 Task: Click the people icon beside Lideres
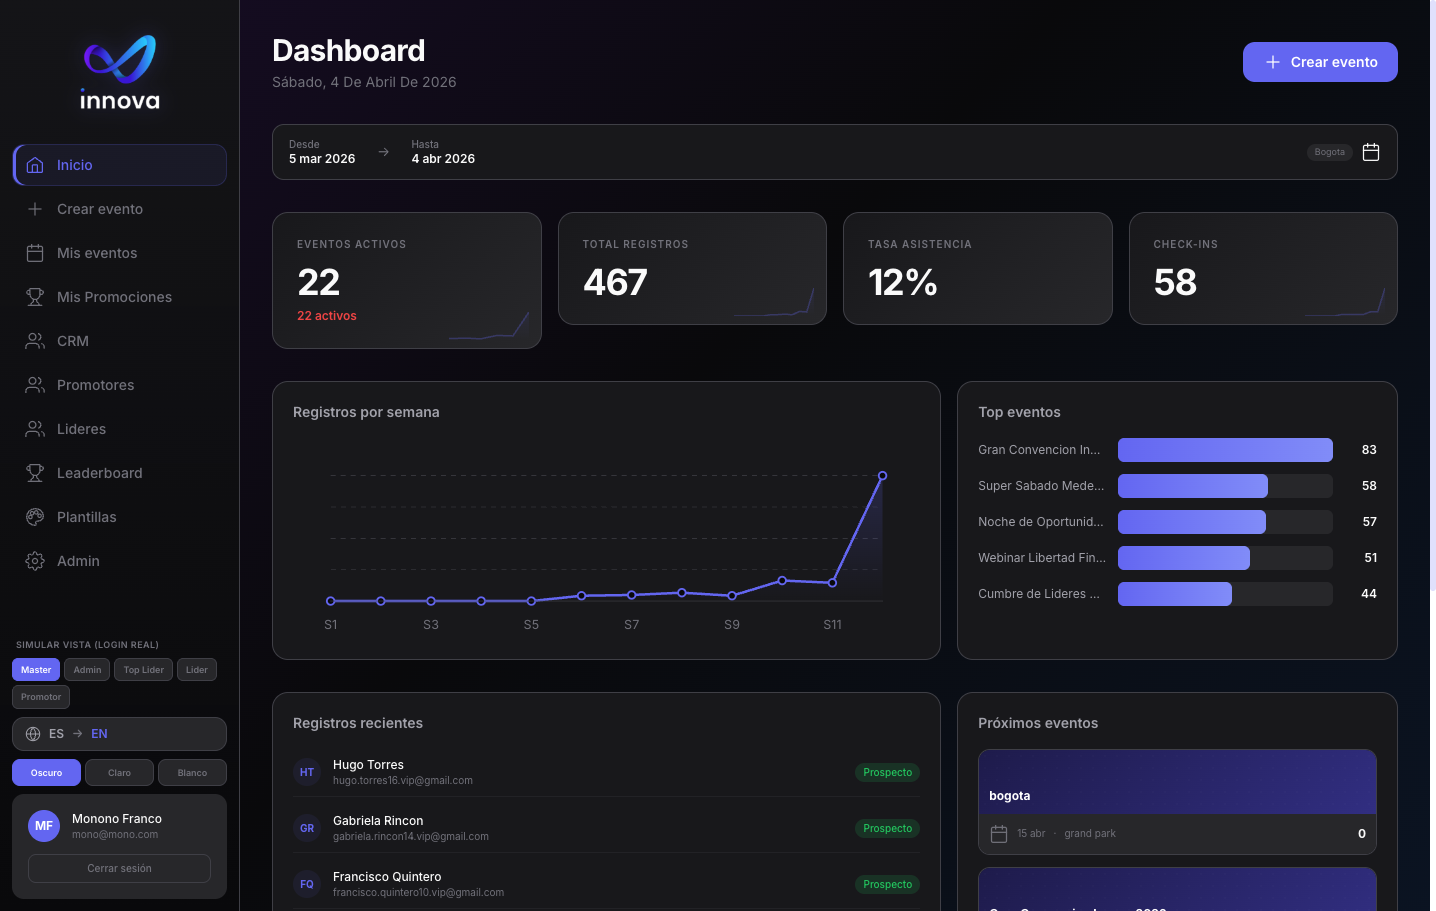click(x=35, y=429)
